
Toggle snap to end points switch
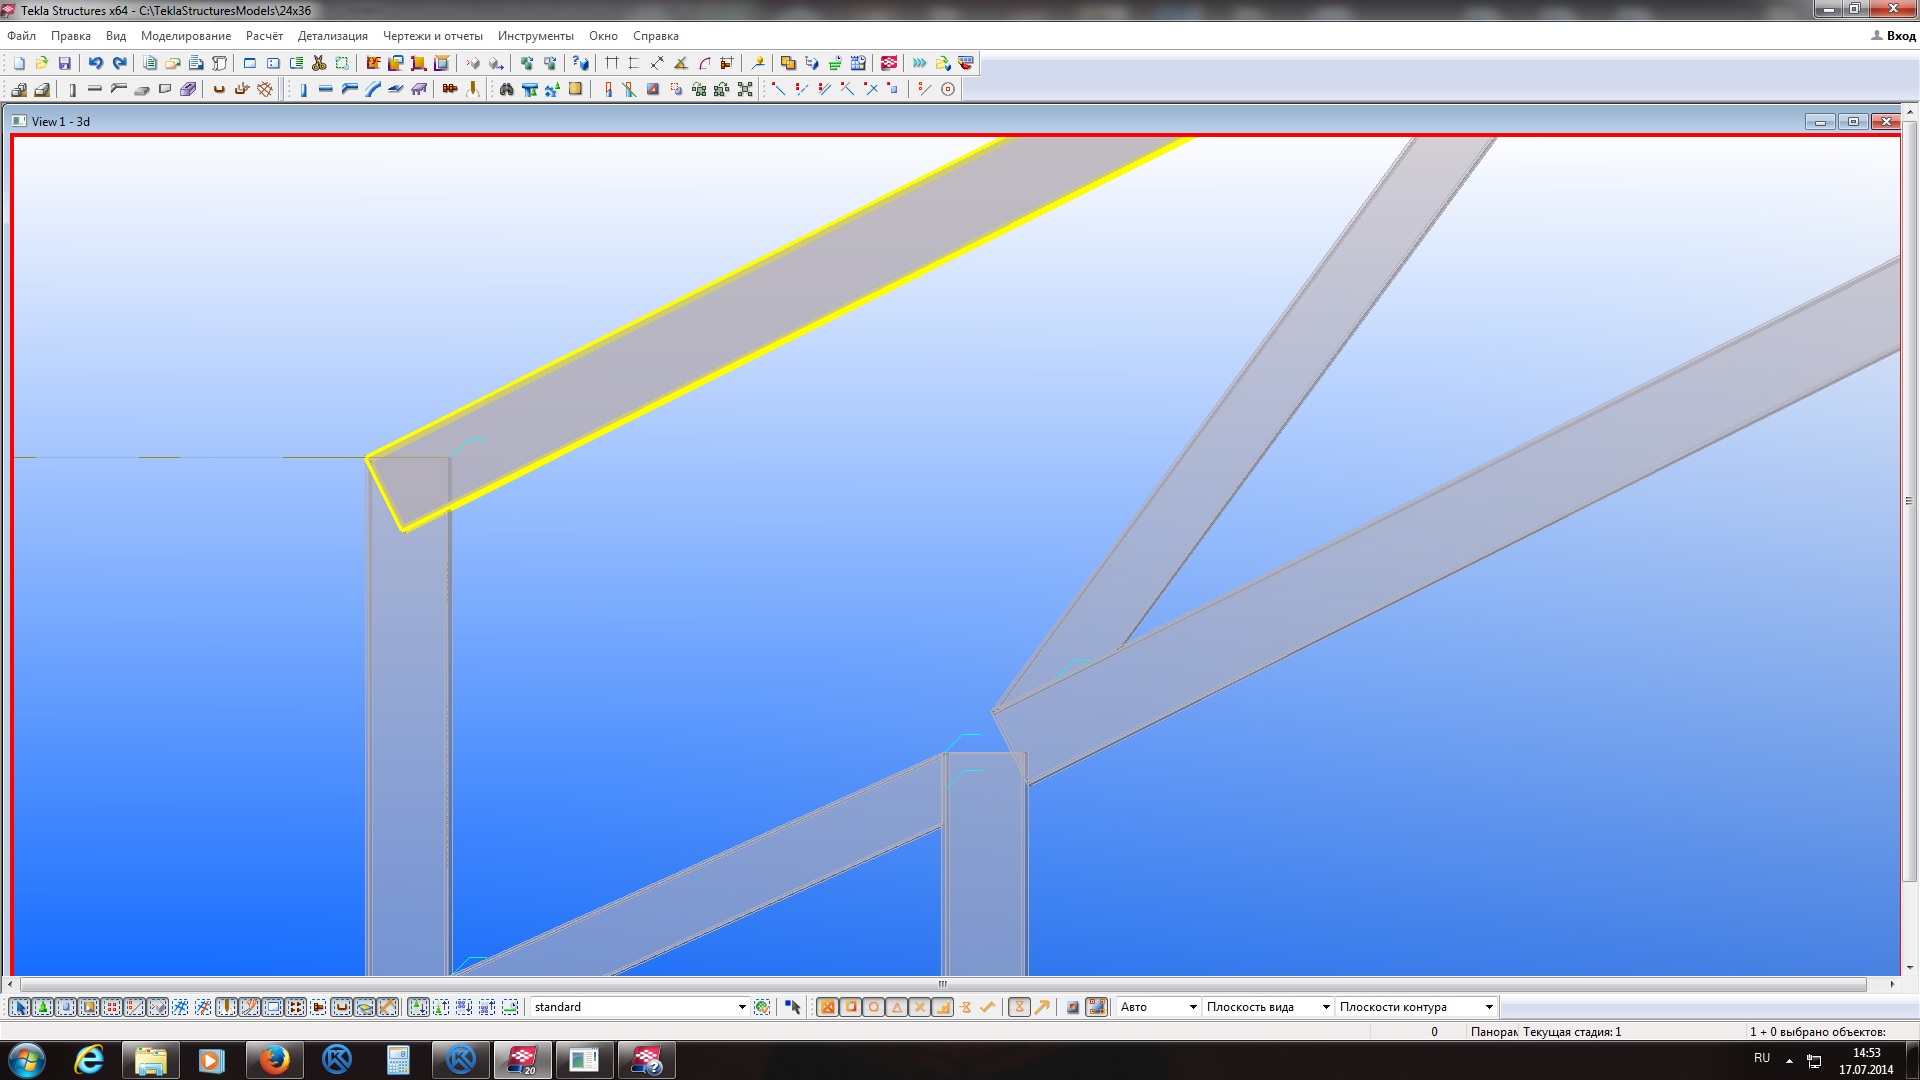tap(851, 1007)
